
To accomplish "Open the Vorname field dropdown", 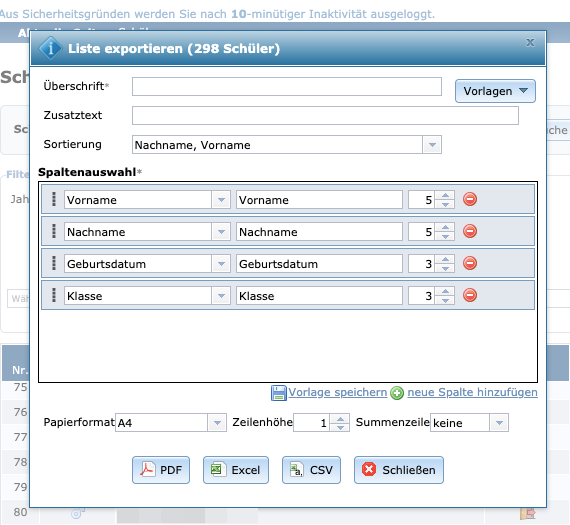I will 221,200.
